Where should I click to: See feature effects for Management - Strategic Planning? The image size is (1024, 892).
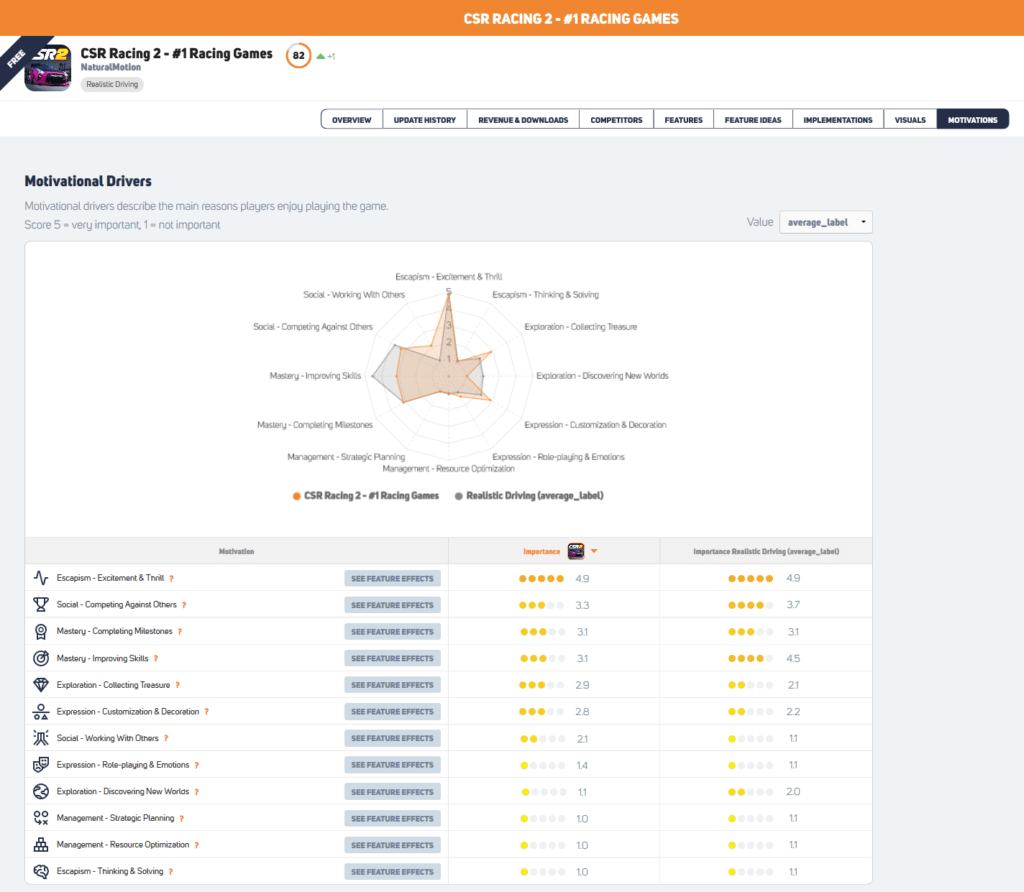[392, 819]
